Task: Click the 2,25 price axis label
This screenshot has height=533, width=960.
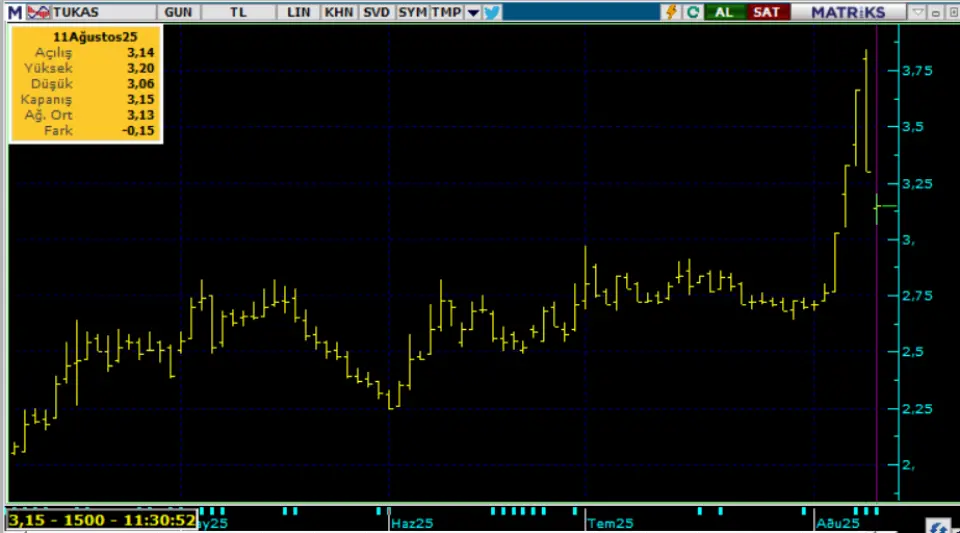Action: tap(917, 409)
